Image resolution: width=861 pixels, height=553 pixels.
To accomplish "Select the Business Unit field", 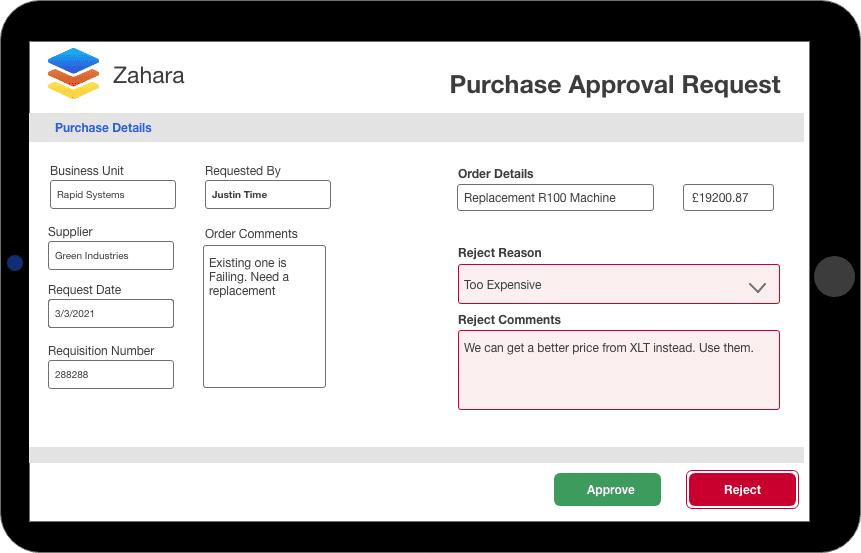I will 113,194.
